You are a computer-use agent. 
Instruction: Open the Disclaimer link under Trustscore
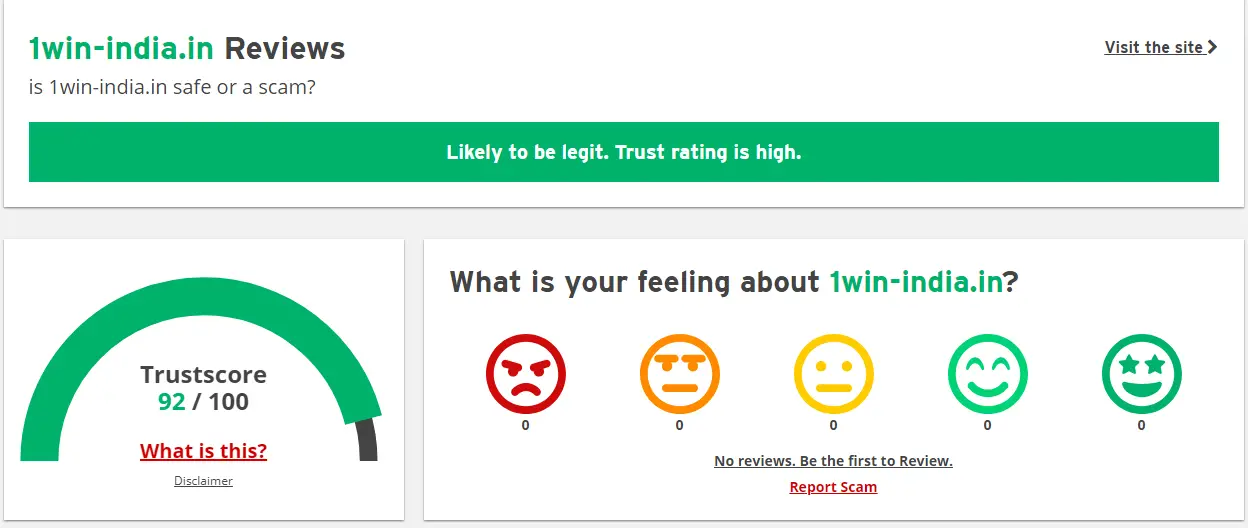tap(204, 481)
